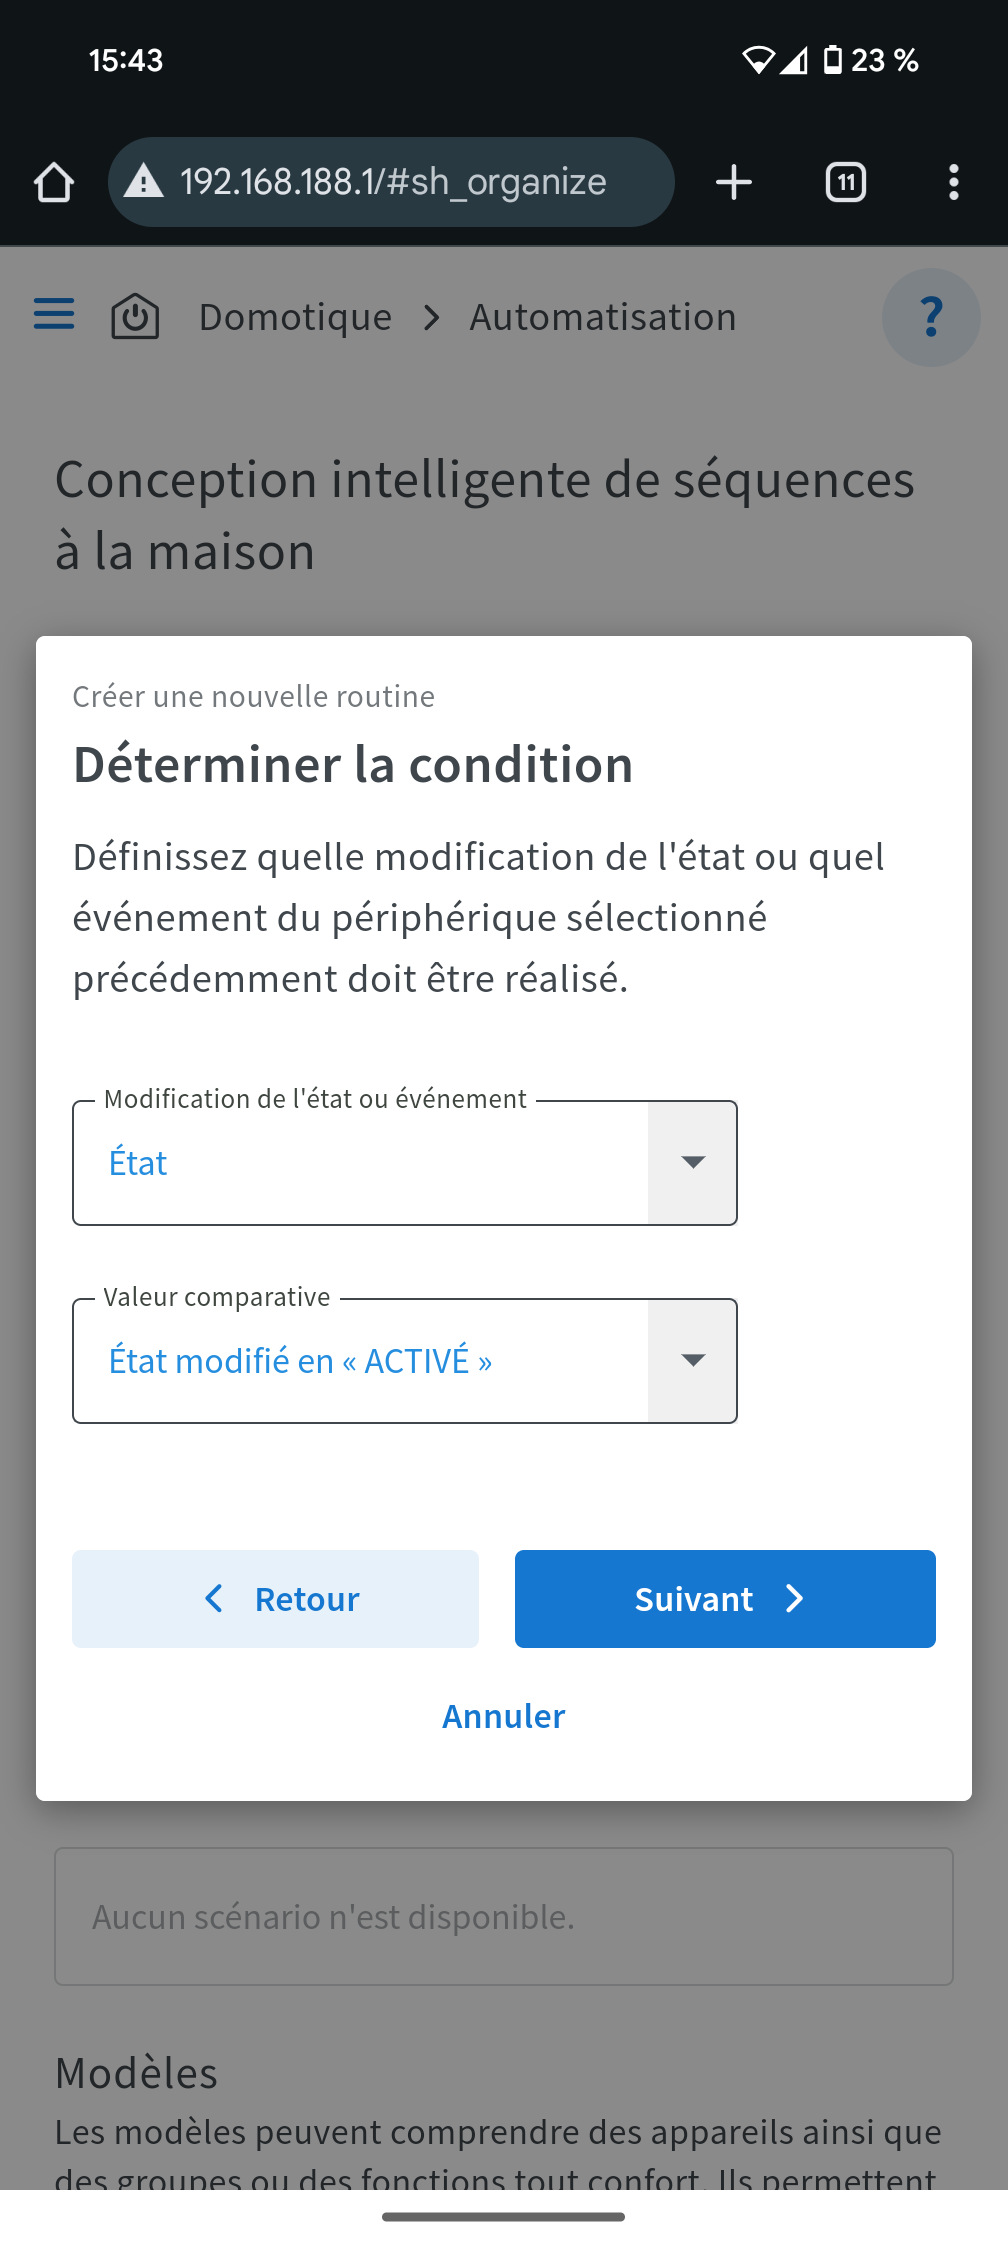This screenshot has width=1008, height=2244.
Task: Open the hamburger navigation menu
Action: [x=54, y=315]
